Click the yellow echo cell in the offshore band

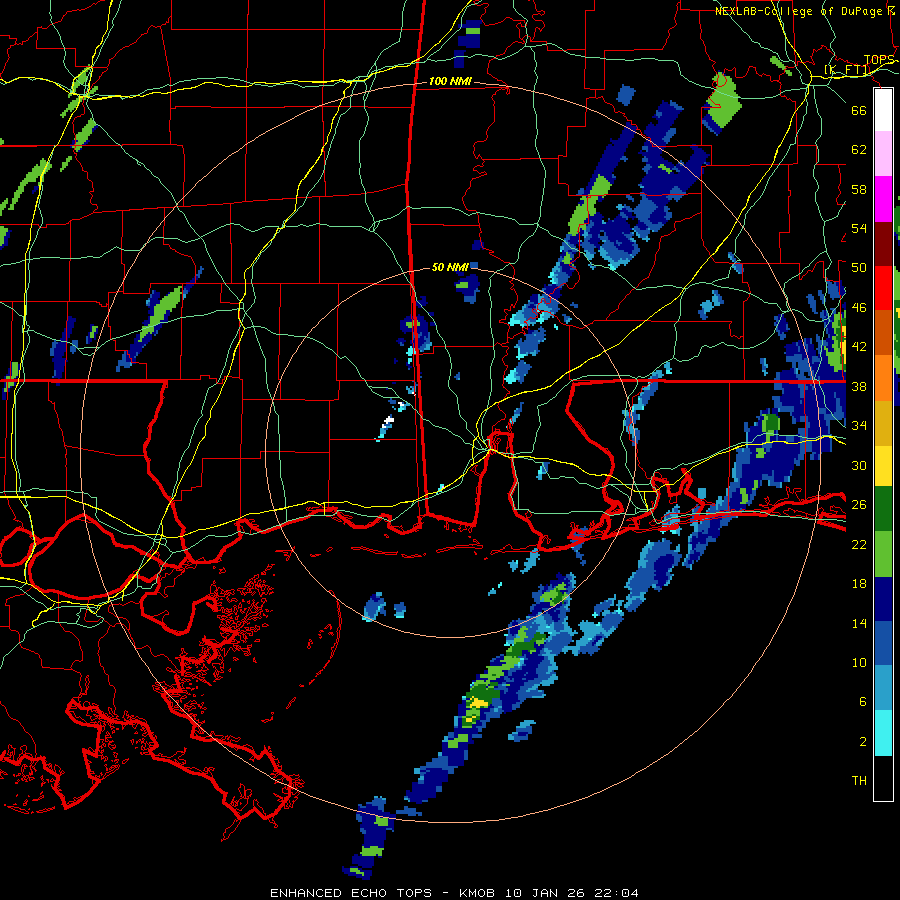pos(478,703)
